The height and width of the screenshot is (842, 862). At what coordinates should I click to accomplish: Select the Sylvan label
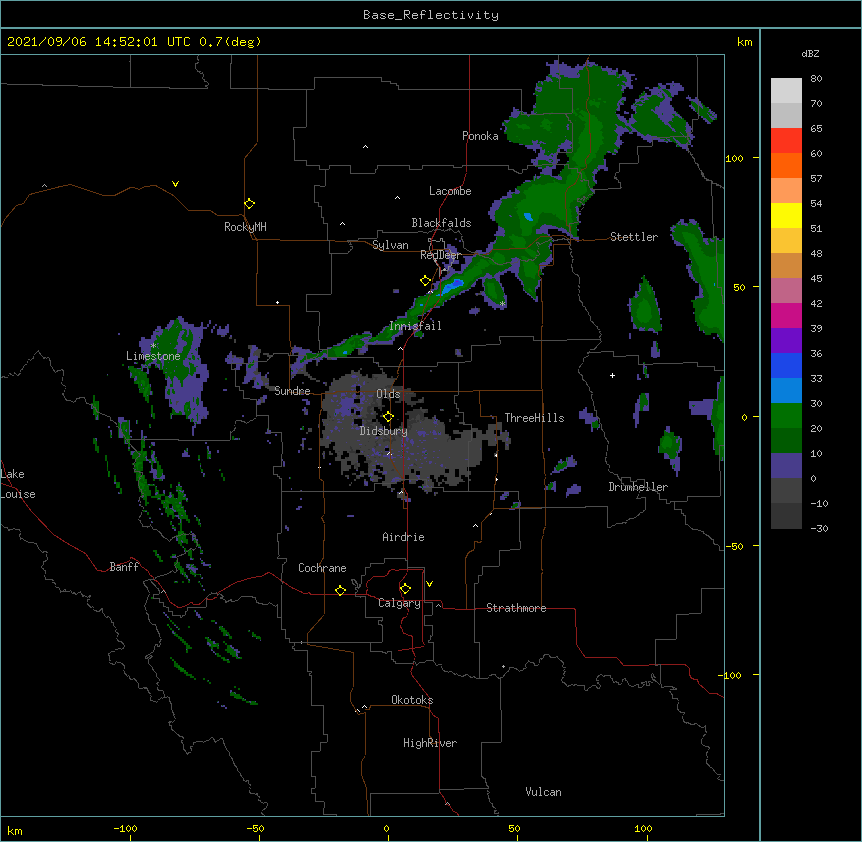(x=390, y=245)
